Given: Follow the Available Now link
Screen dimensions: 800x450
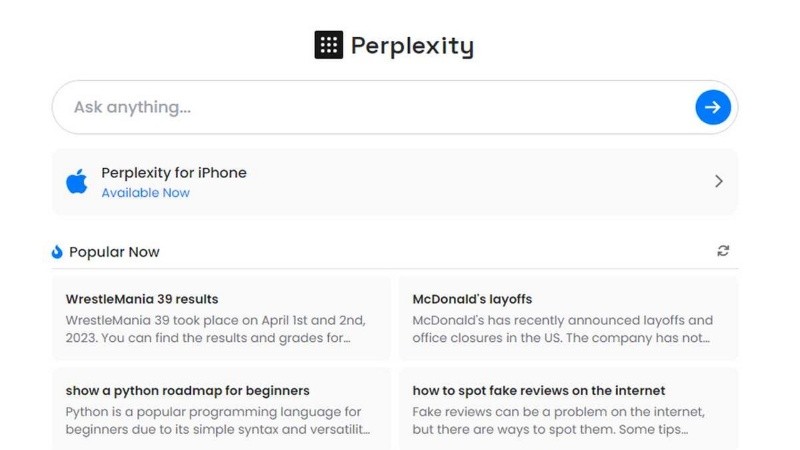Looking at the screenshot, I should point(145,193).
